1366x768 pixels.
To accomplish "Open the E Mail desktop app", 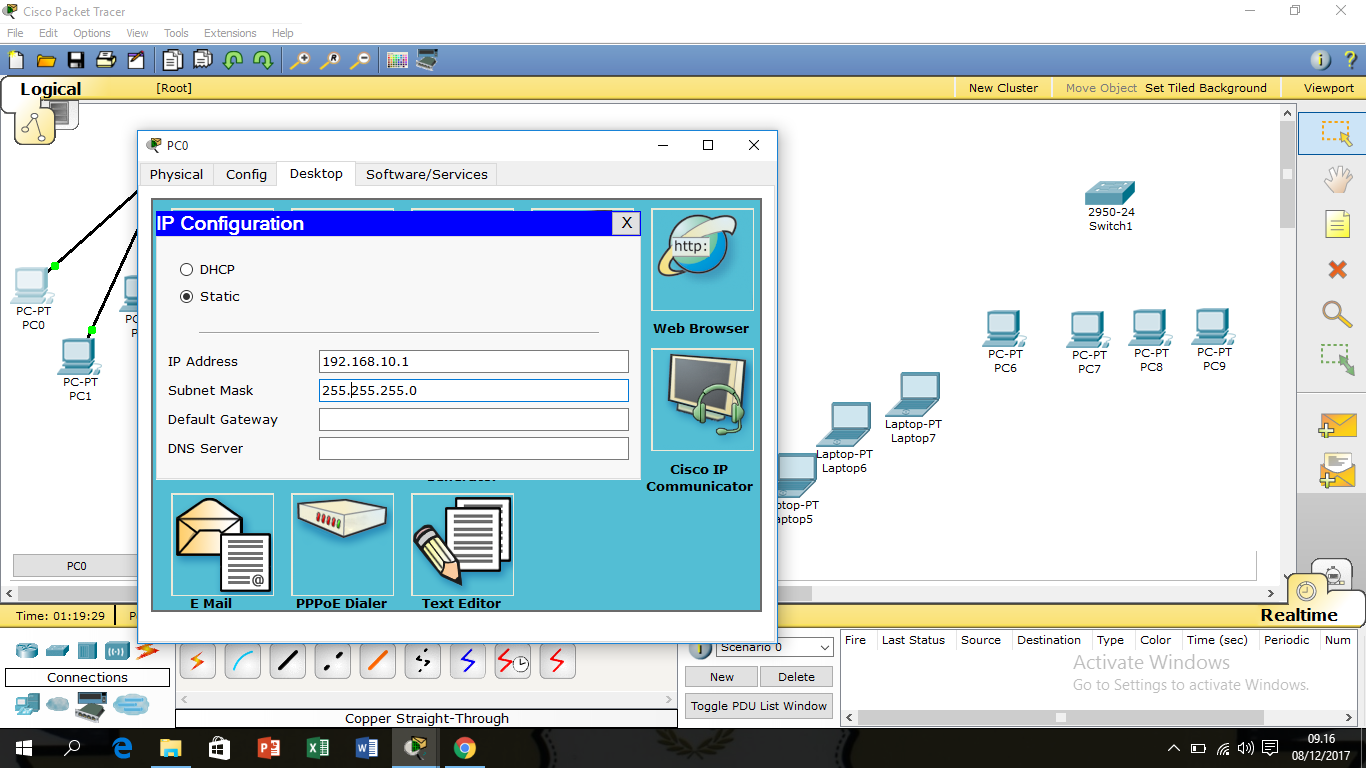I will (222, 544).
